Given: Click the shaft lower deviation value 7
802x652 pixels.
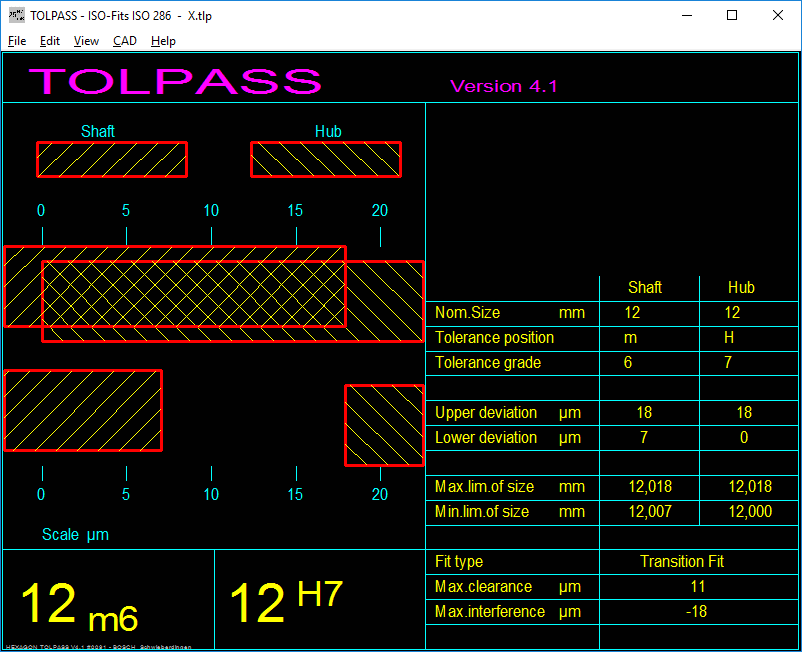Looking at the screenshot, I should pos(644,438).
